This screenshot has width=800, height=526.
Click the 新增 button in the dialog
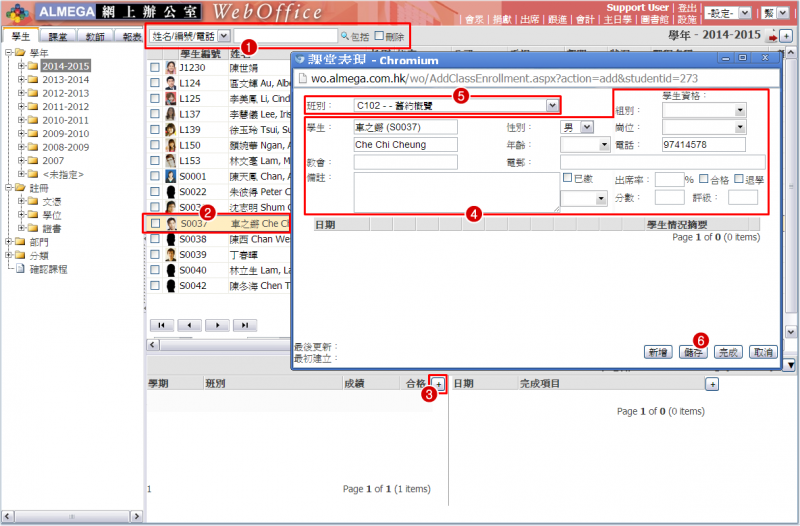coord(658,352)
